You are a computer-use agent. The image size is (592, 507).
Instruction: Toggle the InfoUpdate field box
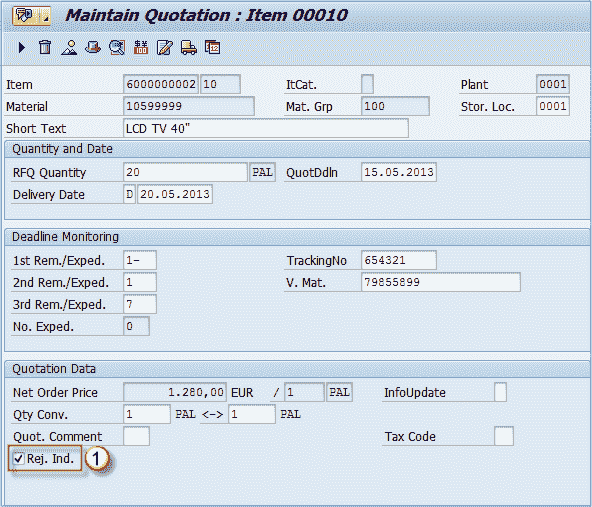(500, 392)
